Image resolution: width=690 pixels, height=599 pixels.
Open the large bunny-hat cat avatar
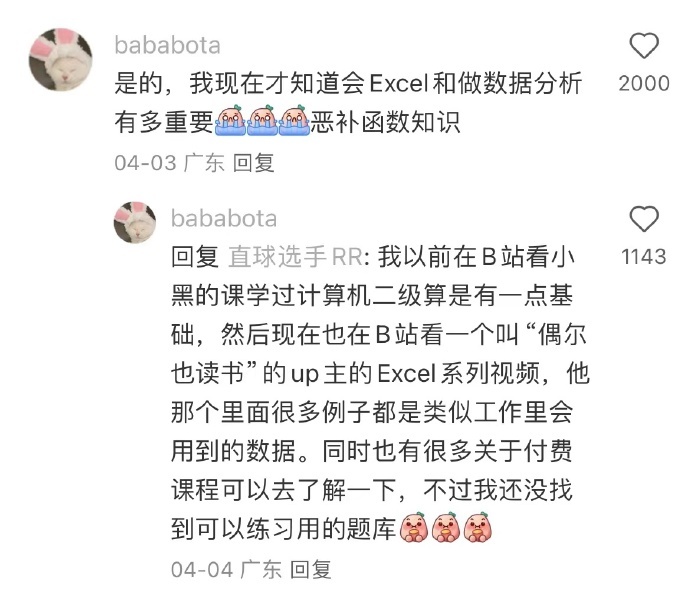pyautogui.click(x=61, y=59)
